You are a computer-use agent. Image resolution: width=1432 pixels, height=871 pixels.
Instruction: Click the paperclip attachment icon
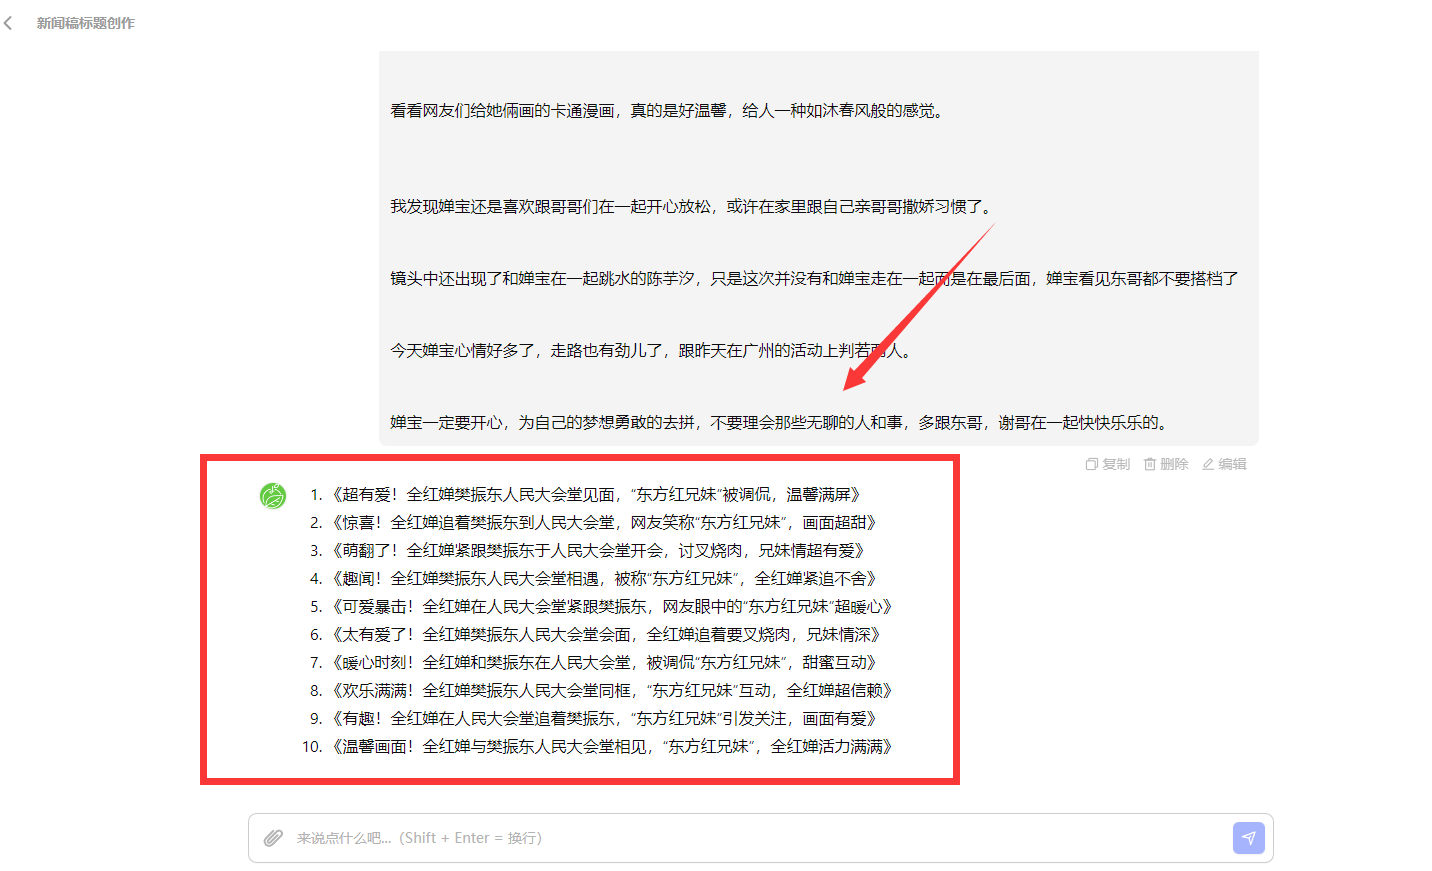(x=273, y=838)
